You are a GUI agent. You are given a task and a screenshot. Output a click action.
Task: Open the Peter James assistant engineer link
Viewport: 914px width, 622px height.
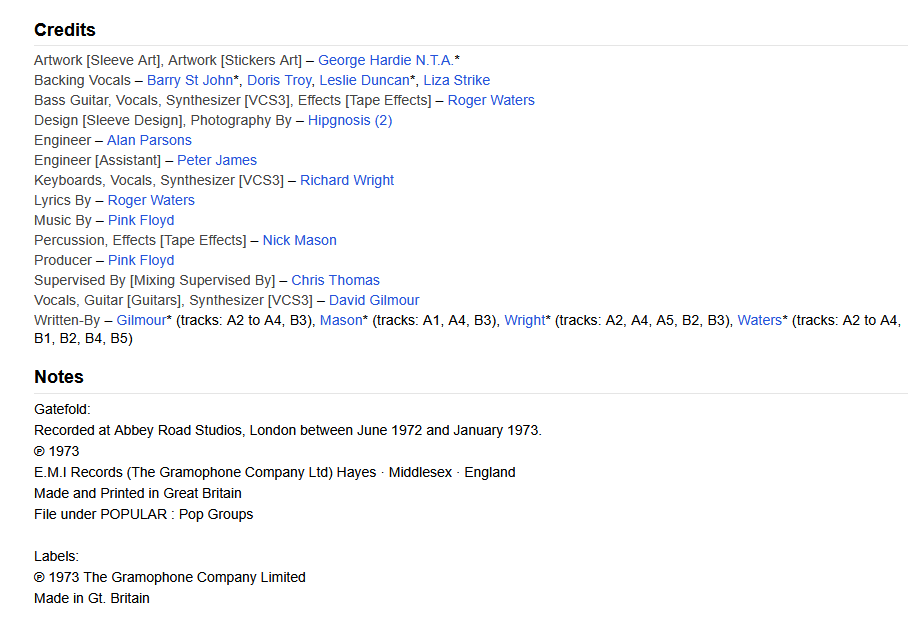(x=217, y=160)
